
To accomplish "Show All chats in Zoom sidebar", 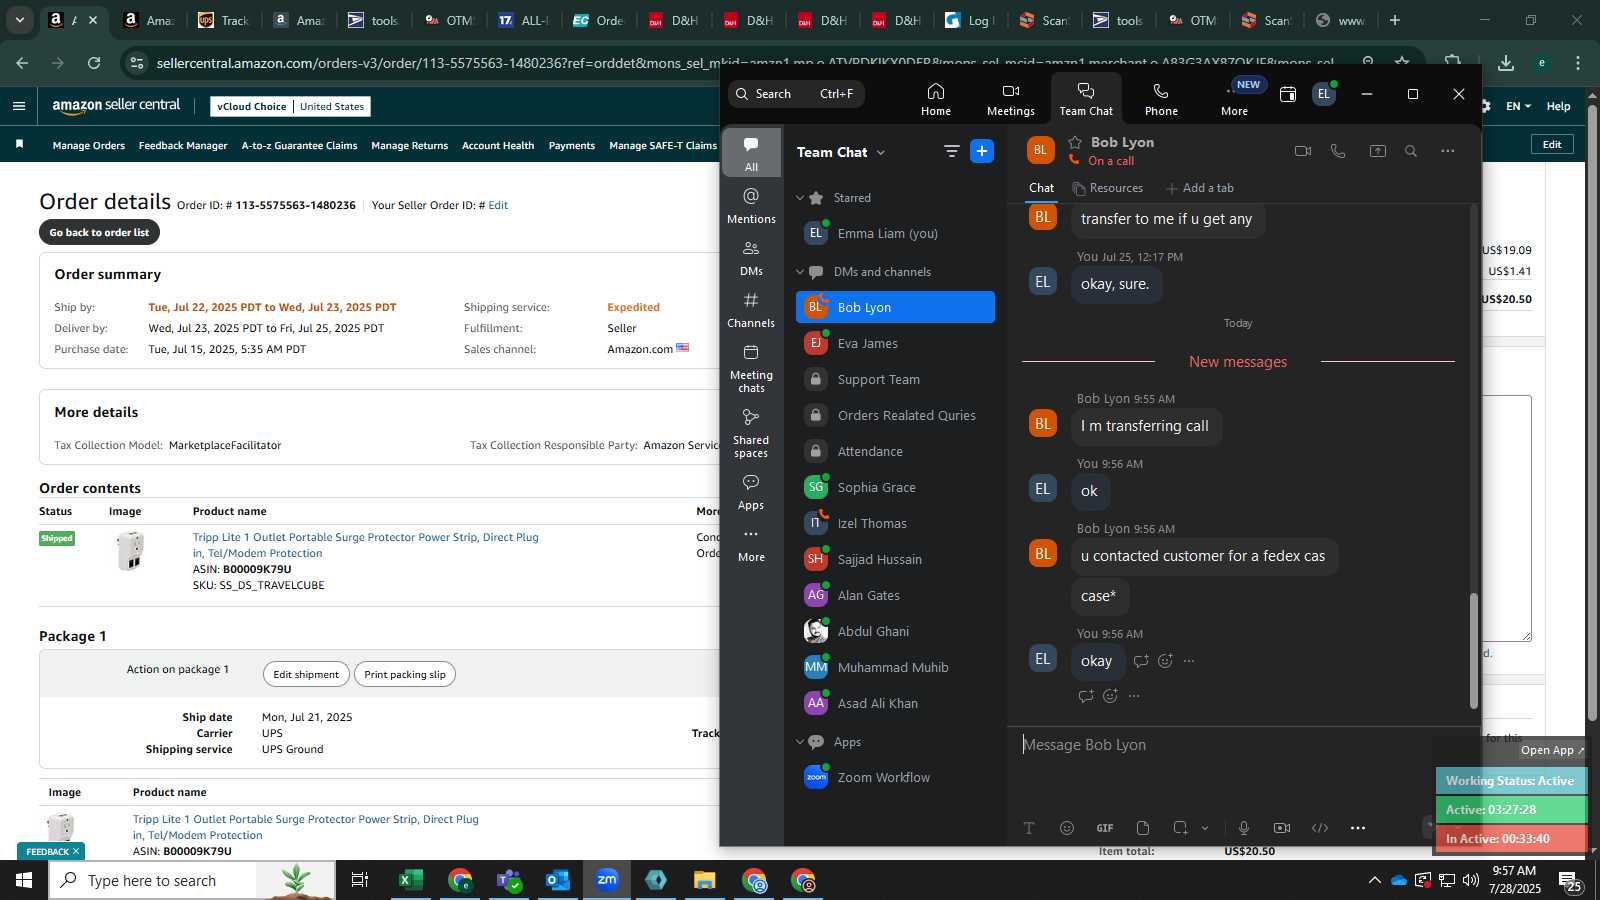I will [751, 153].
